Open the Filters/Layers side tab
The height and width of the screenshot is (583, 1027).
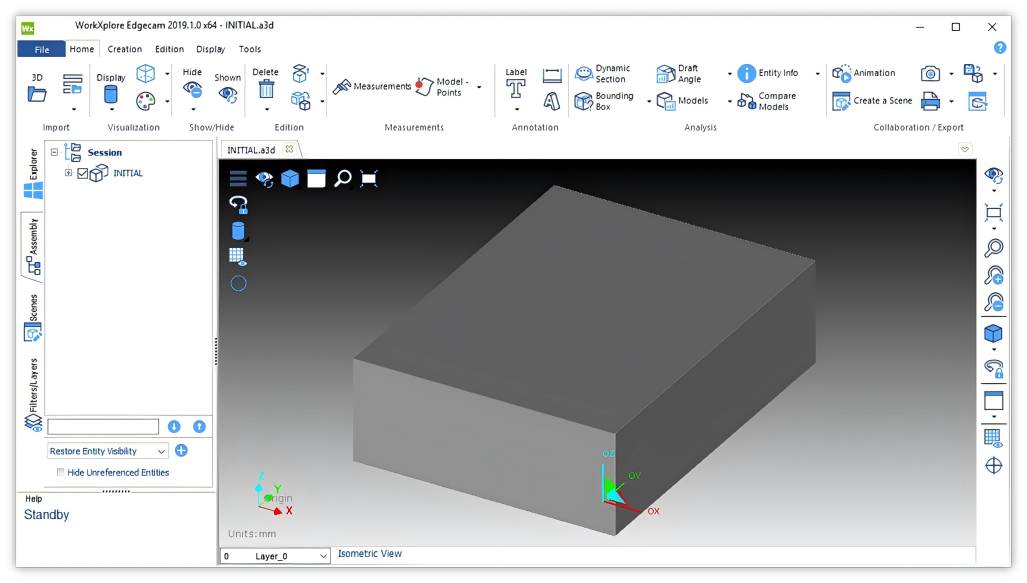tap(33, 393)
